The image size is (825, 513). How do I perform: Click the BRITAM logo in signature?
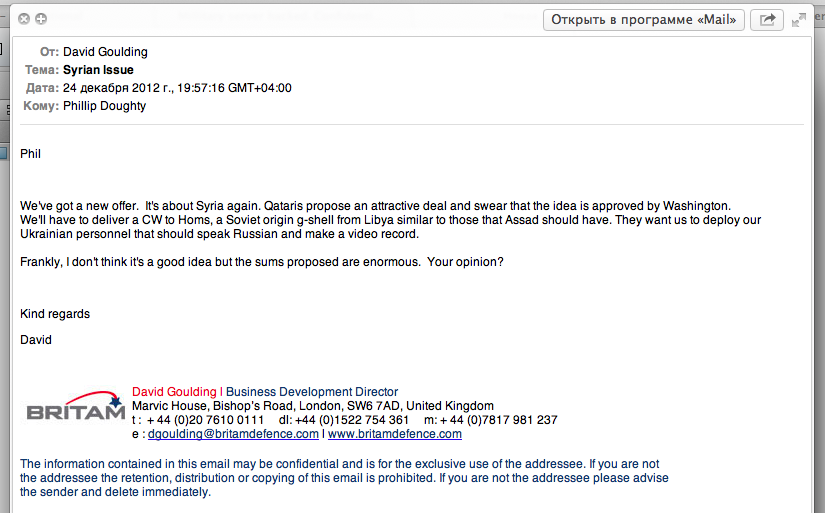(75, 408)
